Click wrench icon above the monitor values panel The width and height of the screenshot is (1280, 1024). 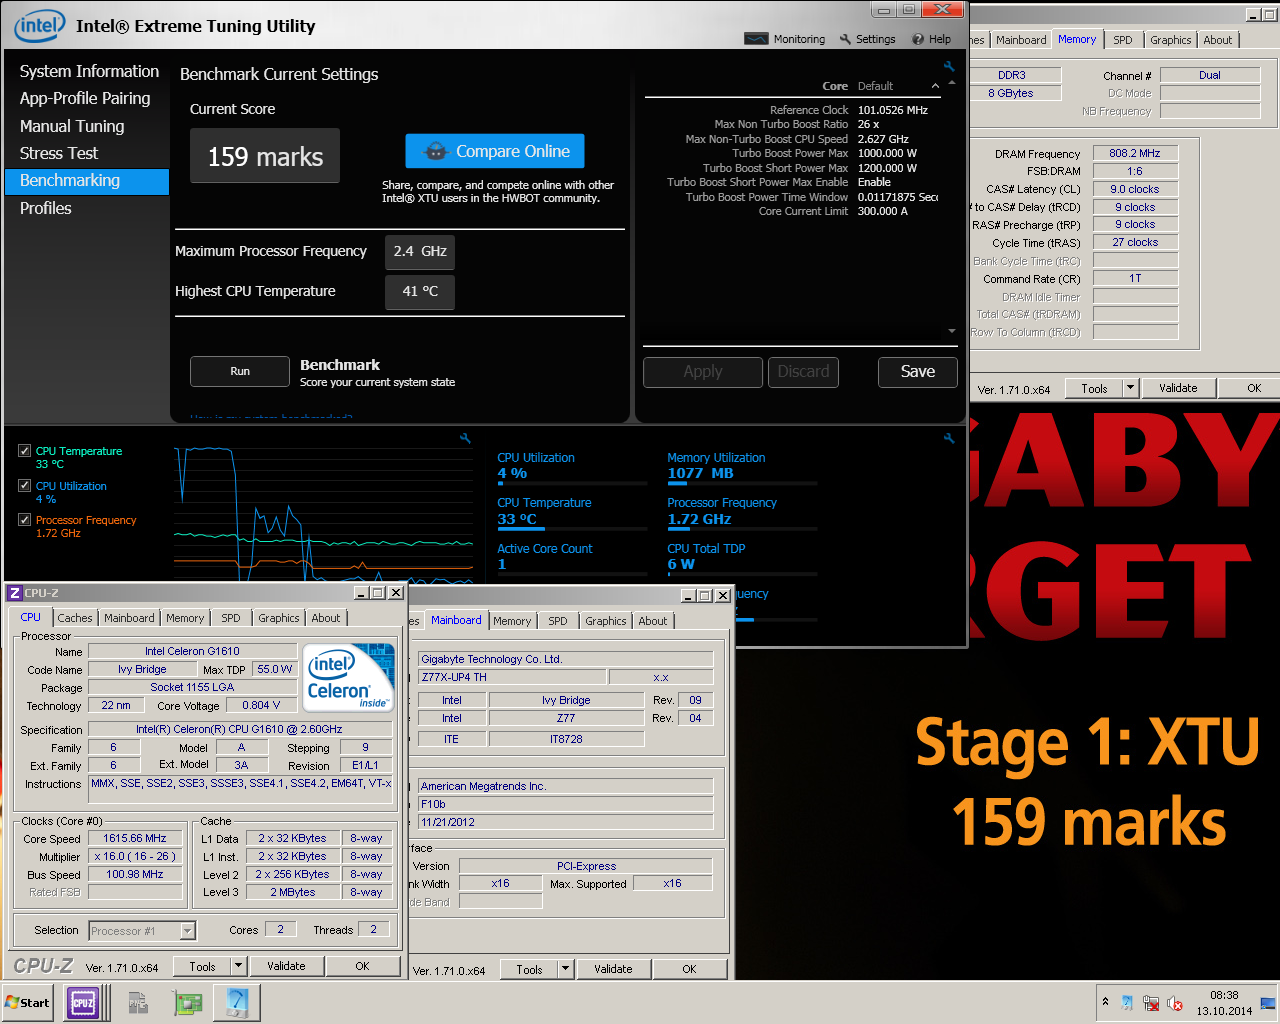pos(949,438)
